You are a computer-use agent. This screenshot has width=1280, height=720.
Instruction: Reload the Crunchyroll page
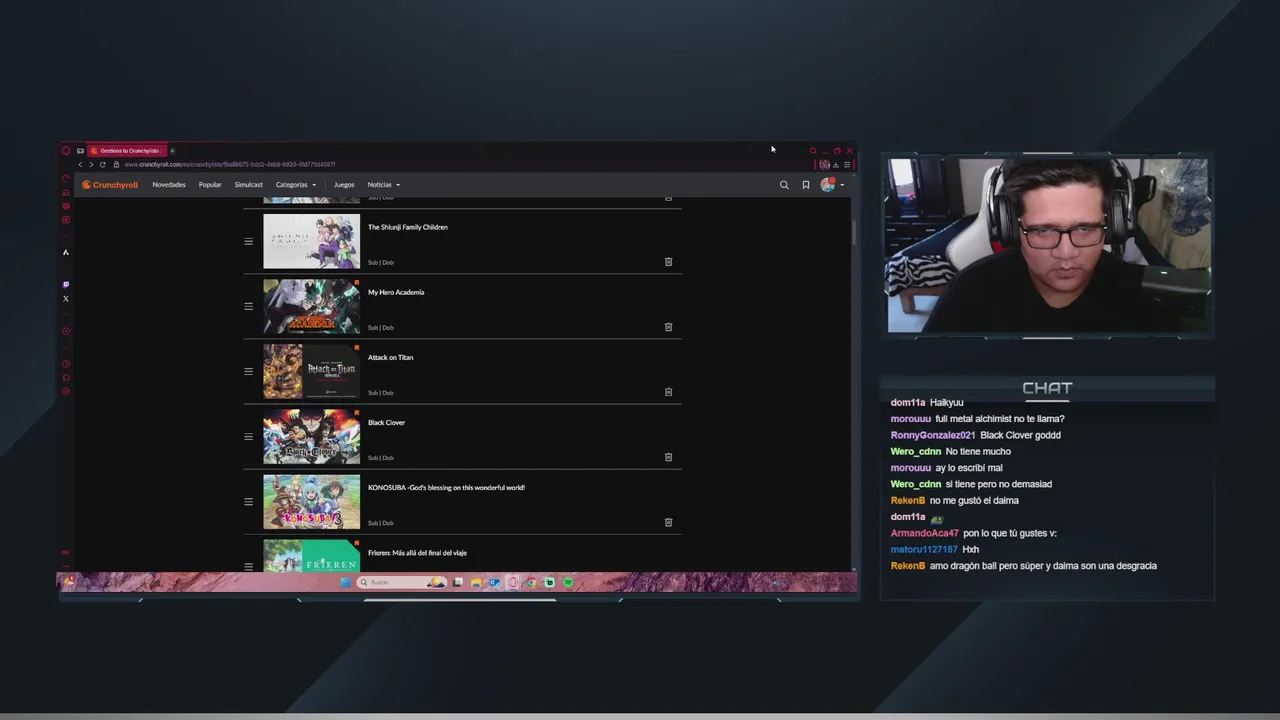click(x=102, y=164)
